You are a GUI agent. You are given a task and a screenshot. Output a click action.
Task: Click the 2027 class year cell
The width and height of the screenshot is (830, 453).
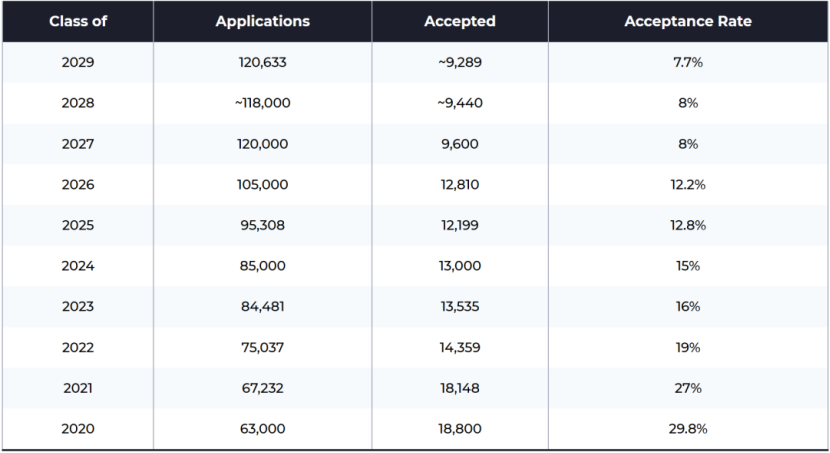tap(77, 144)
